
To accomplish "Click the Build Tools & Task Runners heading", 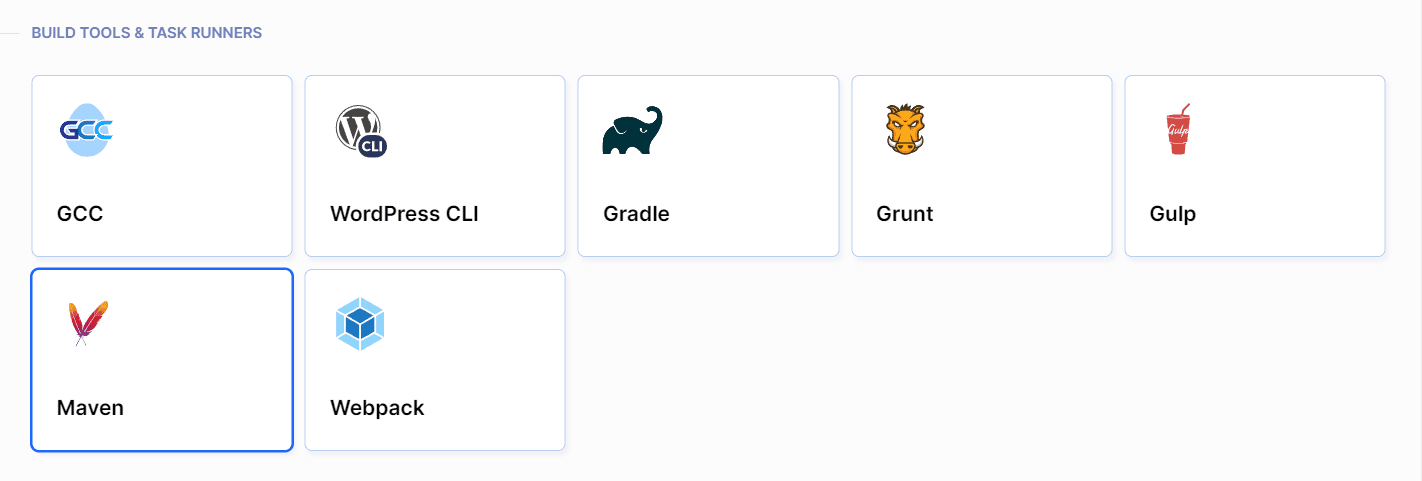I will pos(146,33).
